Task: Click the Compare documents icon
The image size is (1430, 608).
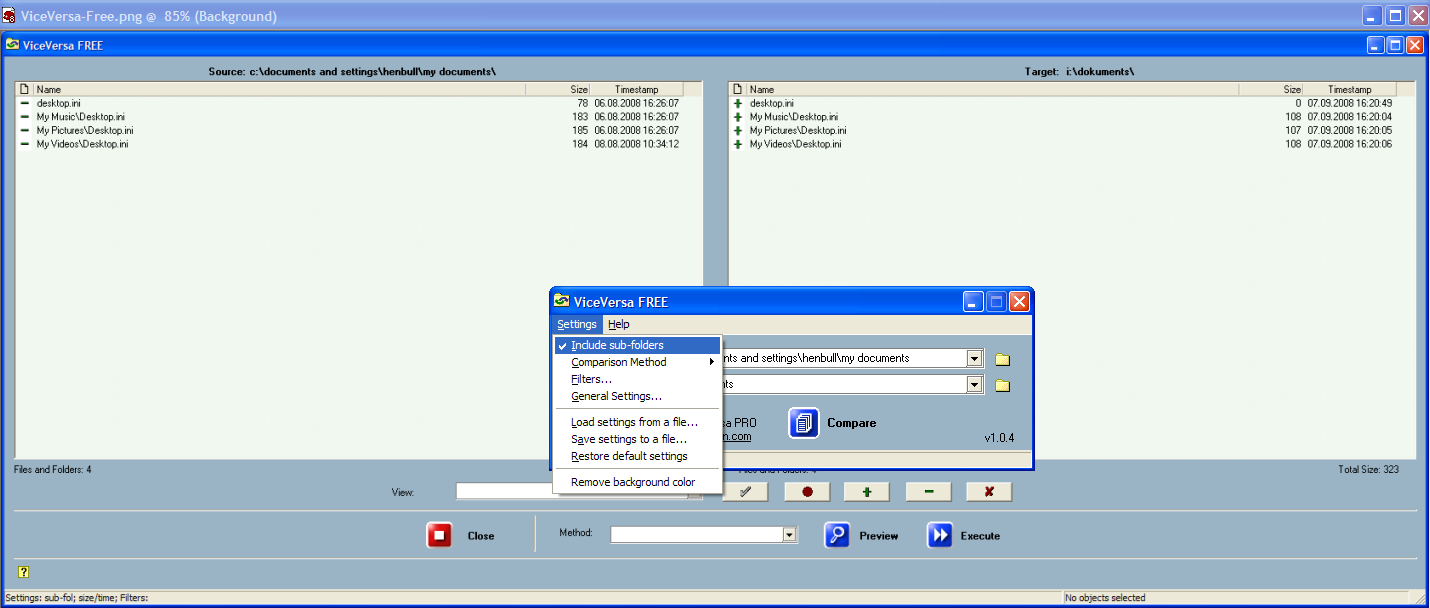Action: [804, 423]
